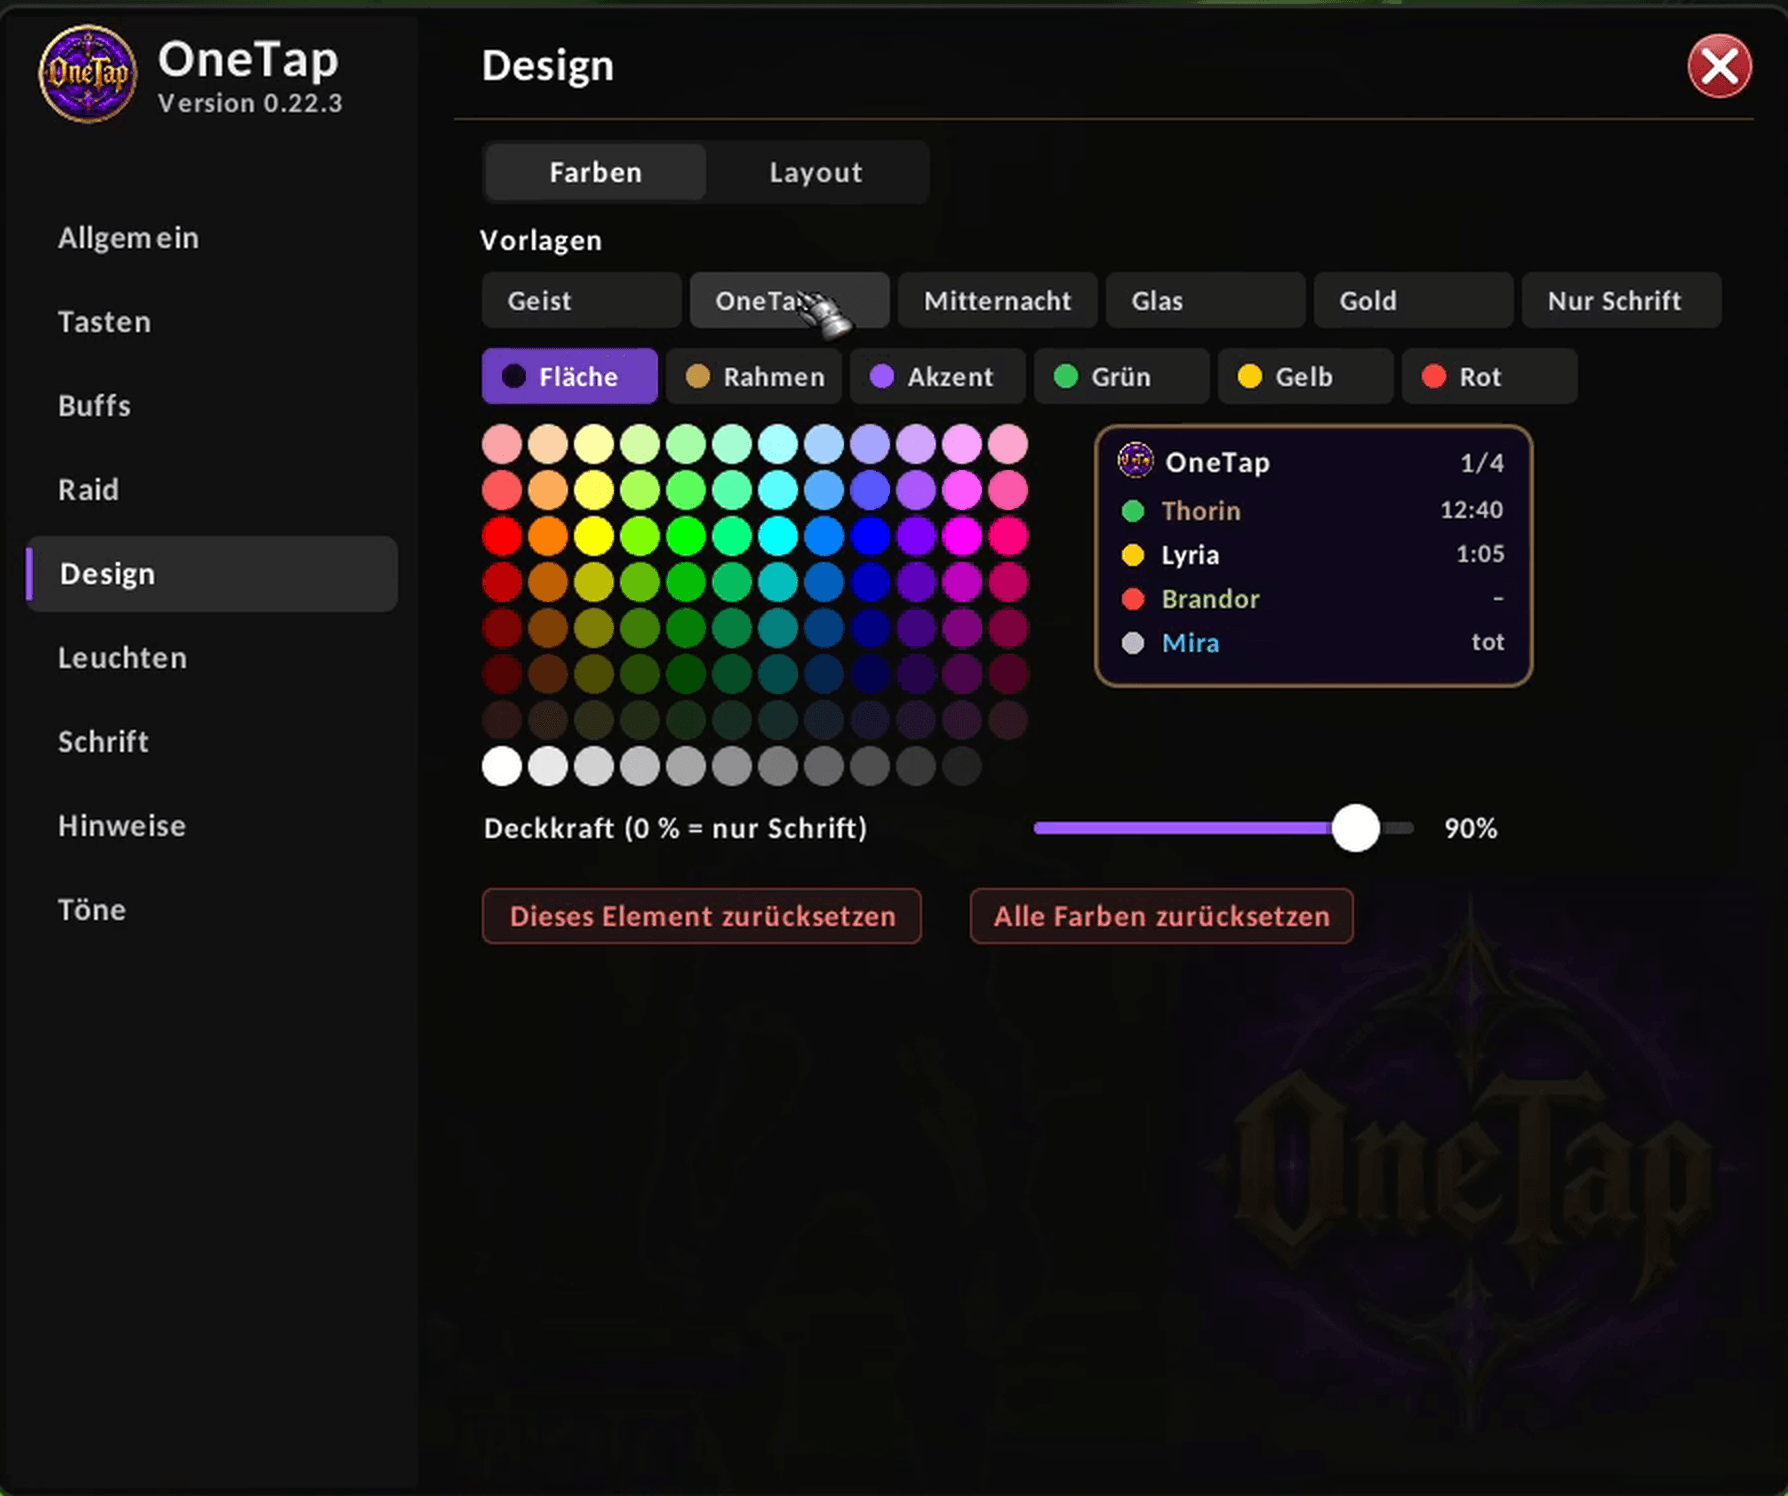This screenshot has height=1496, width=1788.
Task: Apply the Nur Schrift template
Action: [1621, 300]
